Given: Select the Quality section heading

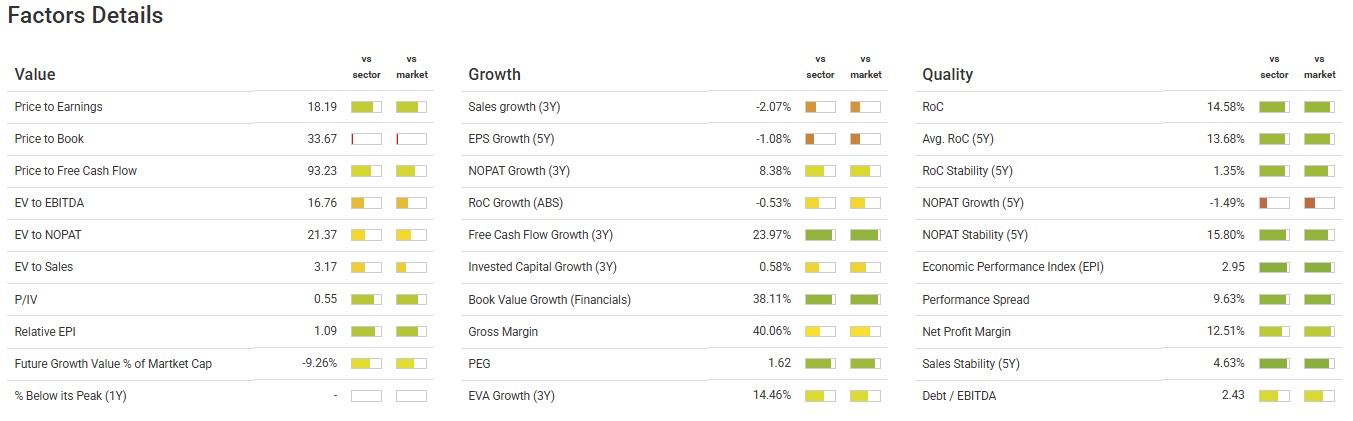Looking at the screenshot, I should point(947,74).
